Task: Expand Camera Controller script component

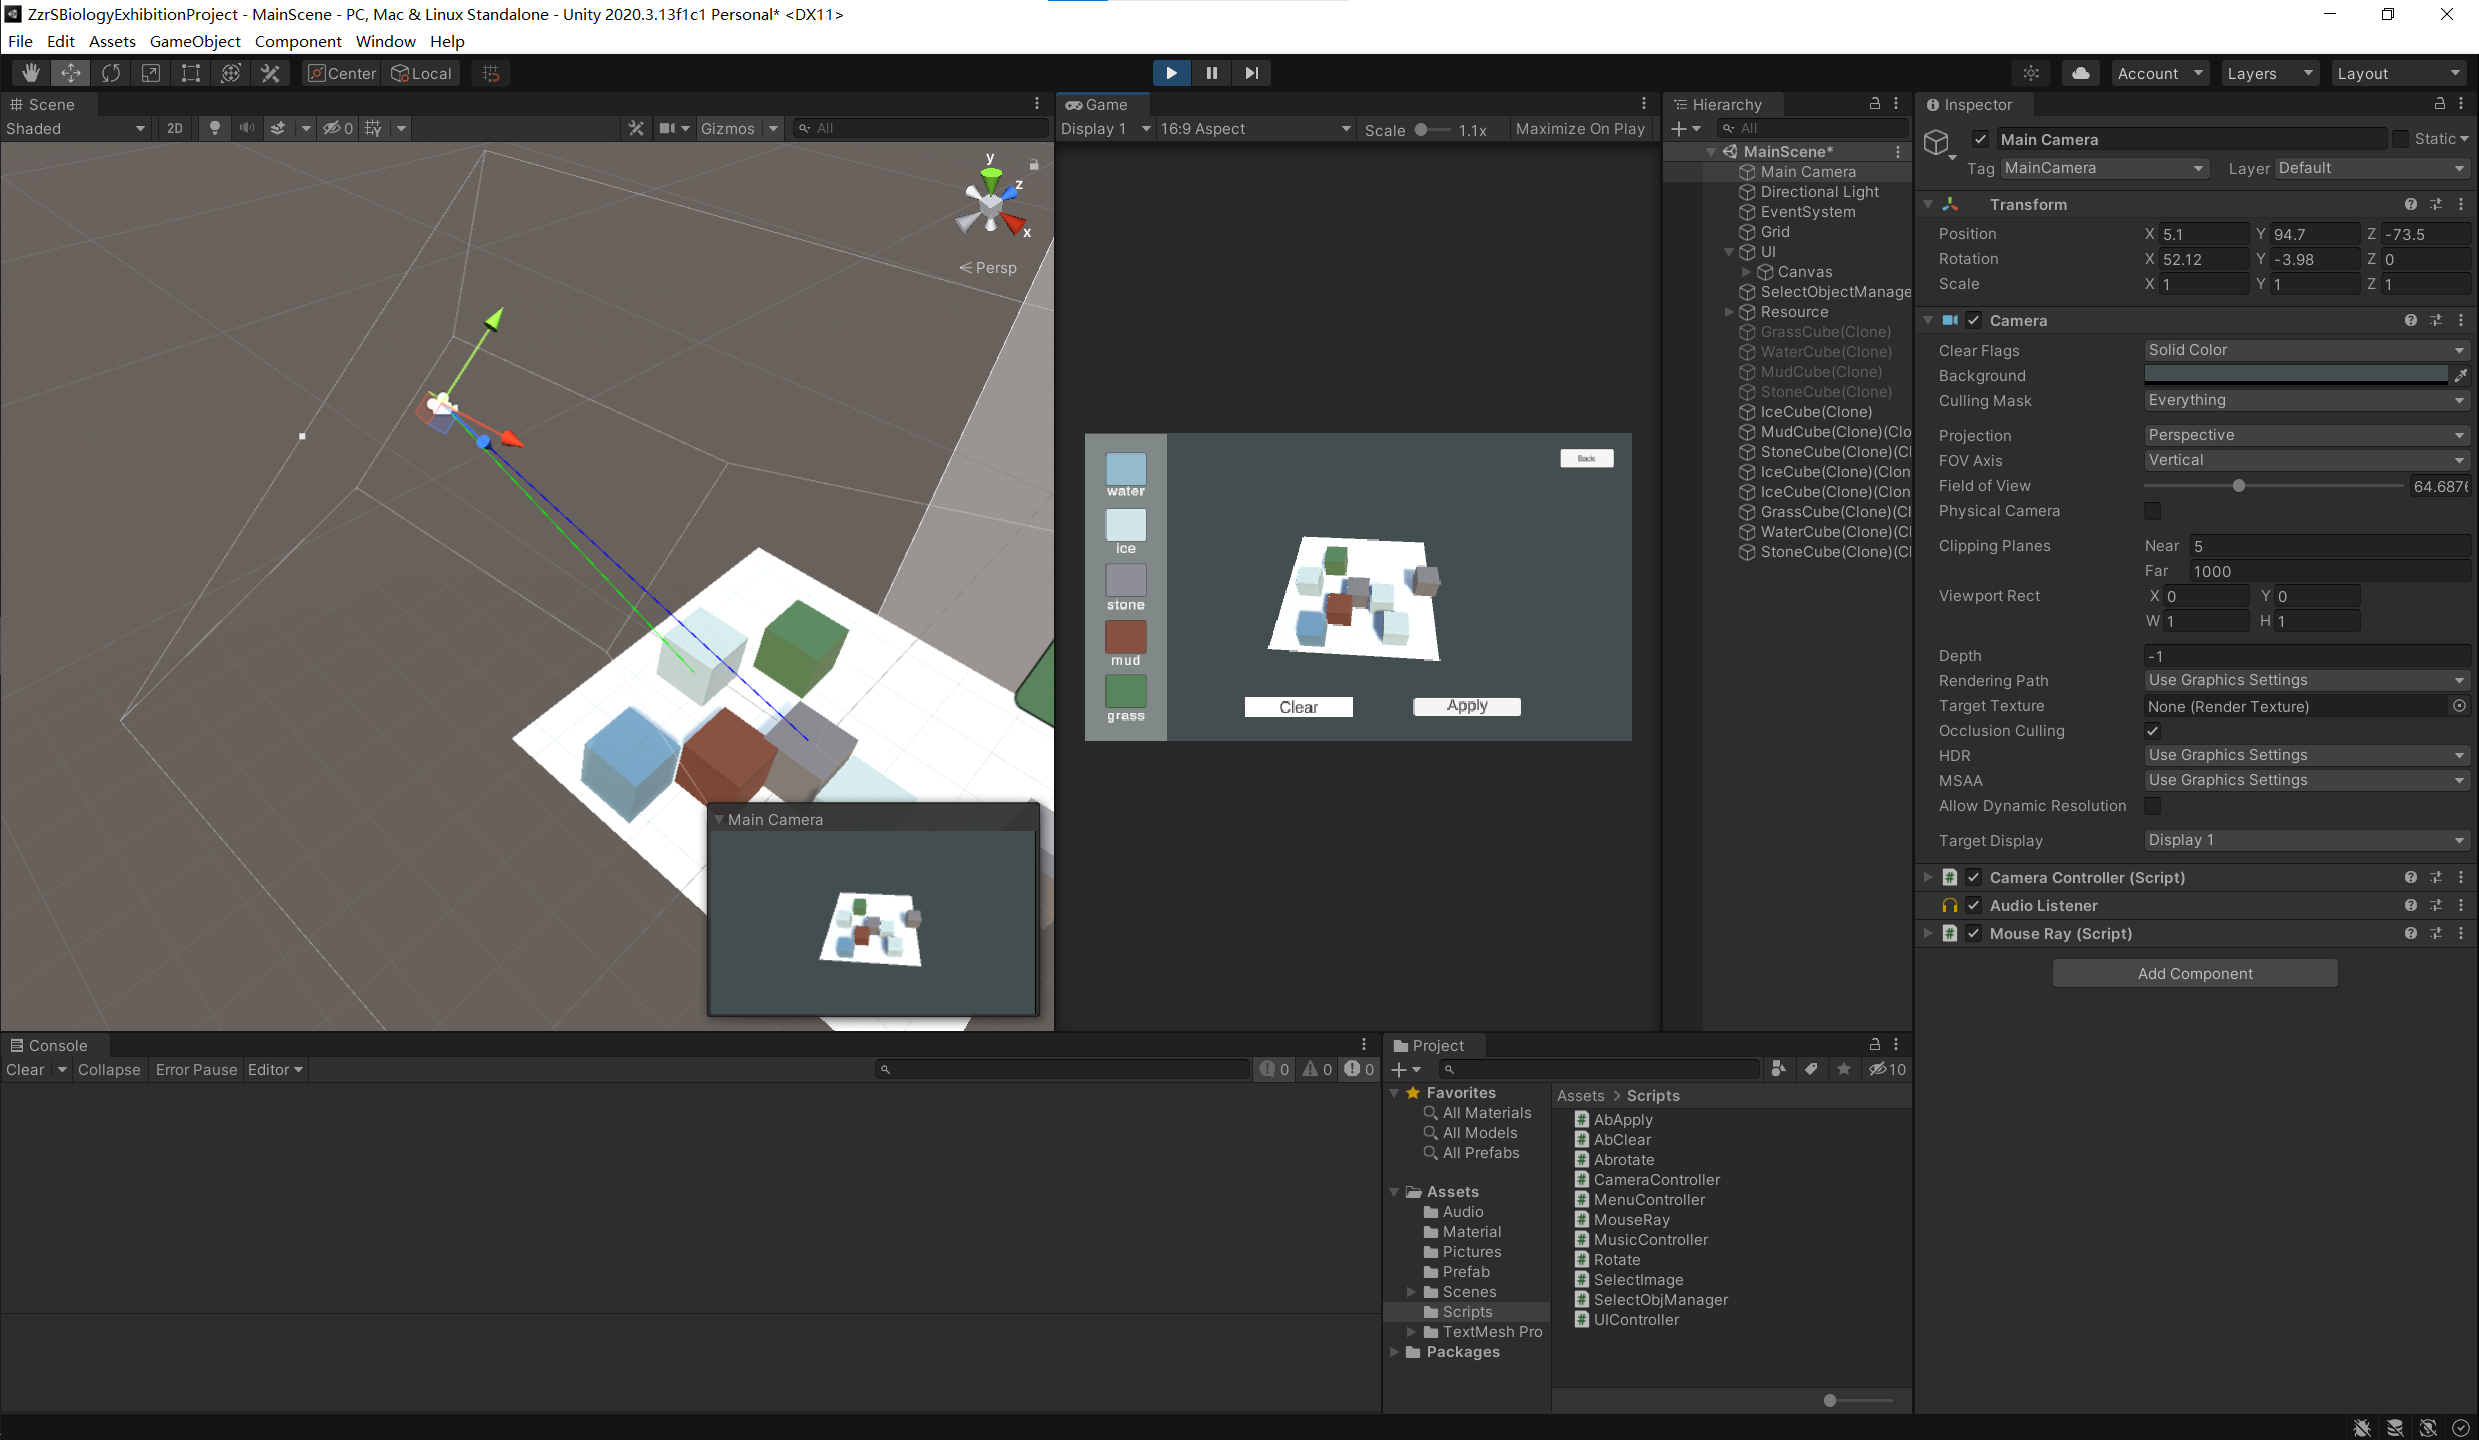Action: point(1928,877)
